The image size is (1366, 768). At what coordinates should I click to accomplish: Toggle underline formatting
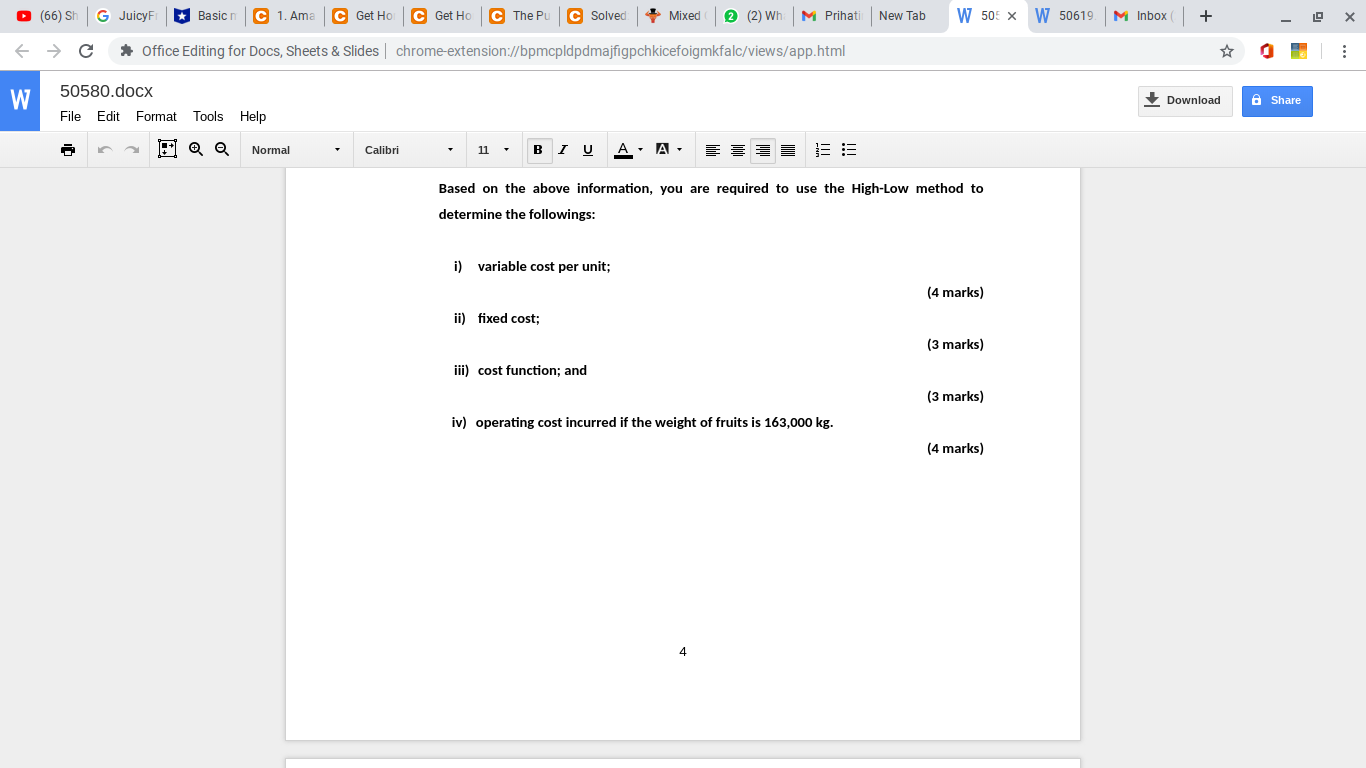[x=588, y=150]
